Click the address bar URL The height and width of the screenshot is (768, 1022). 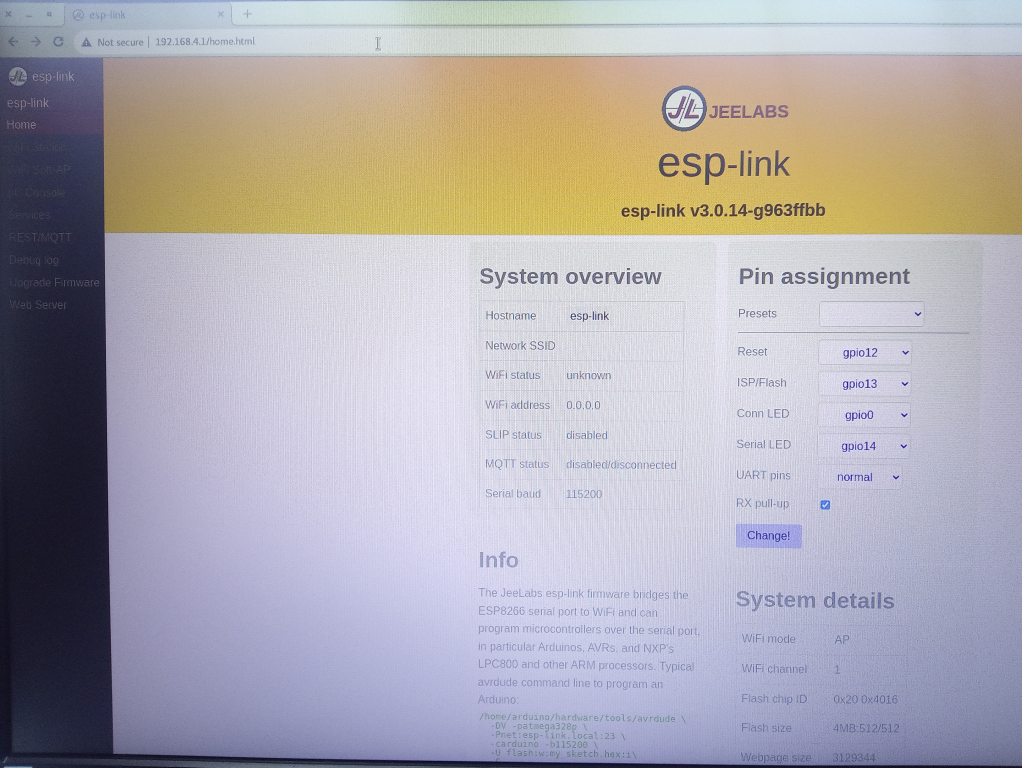click(205, 42)
